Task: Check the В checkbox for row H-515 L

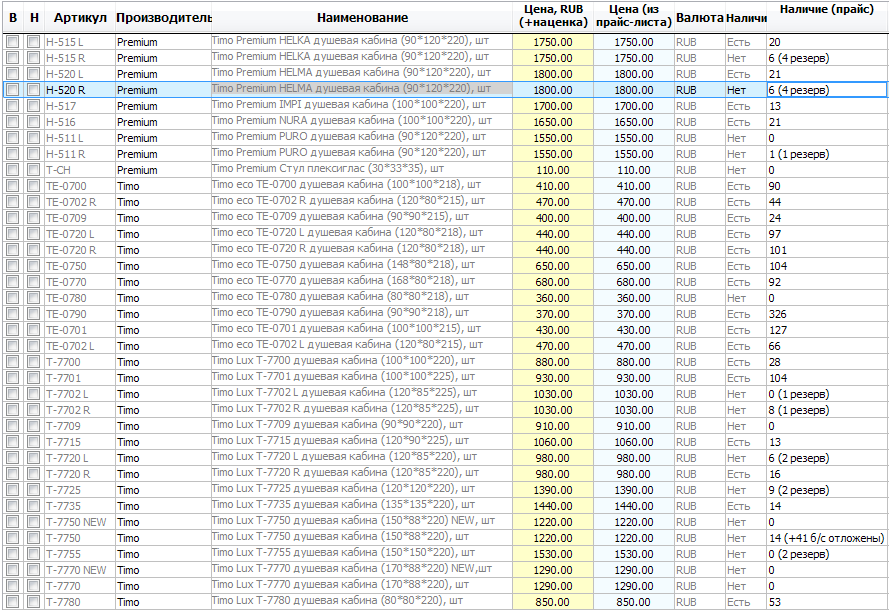Action: coord(12,42)
